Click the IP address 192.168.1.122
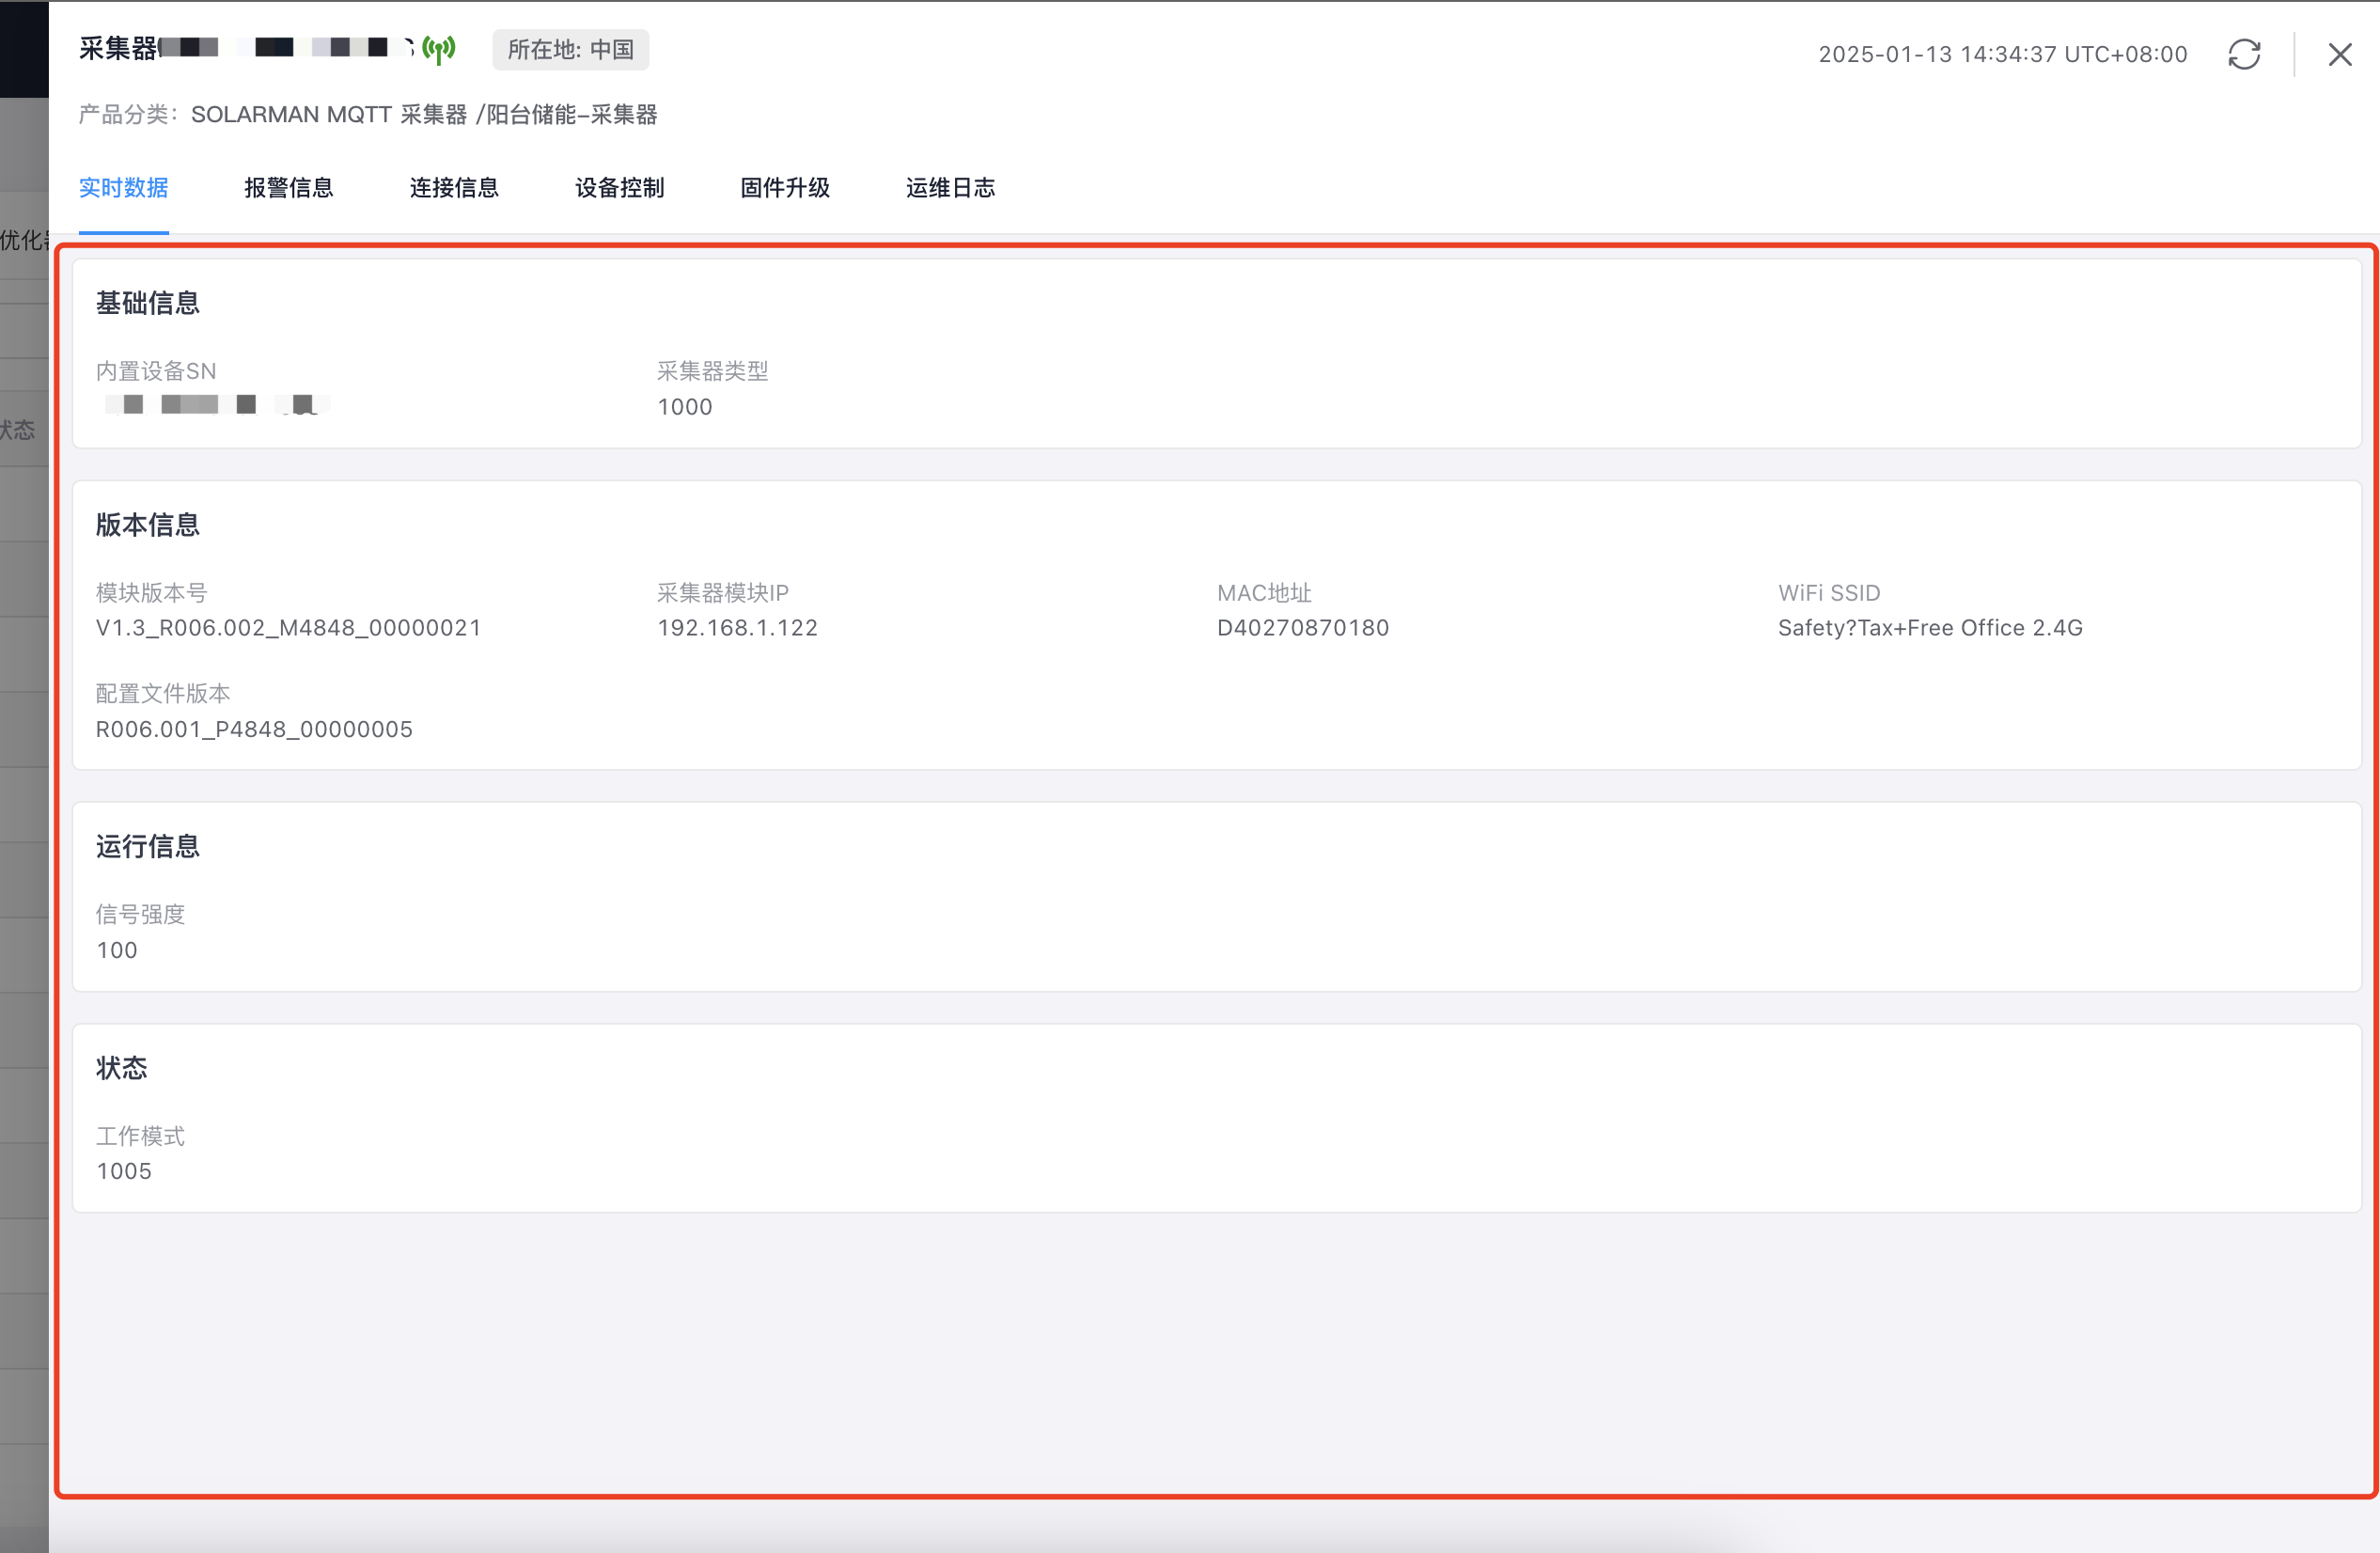The image size is (2380, 1553). pos(737,628)
